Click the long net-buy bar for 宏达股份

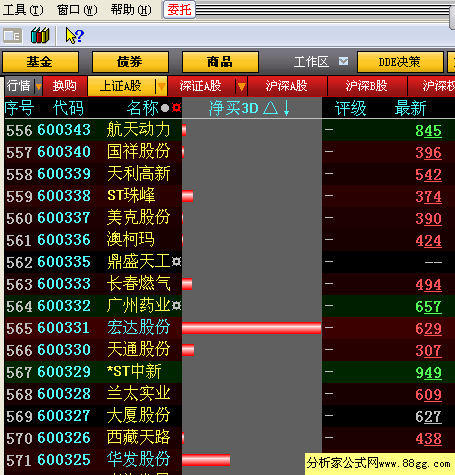click(x=252, y=328)
